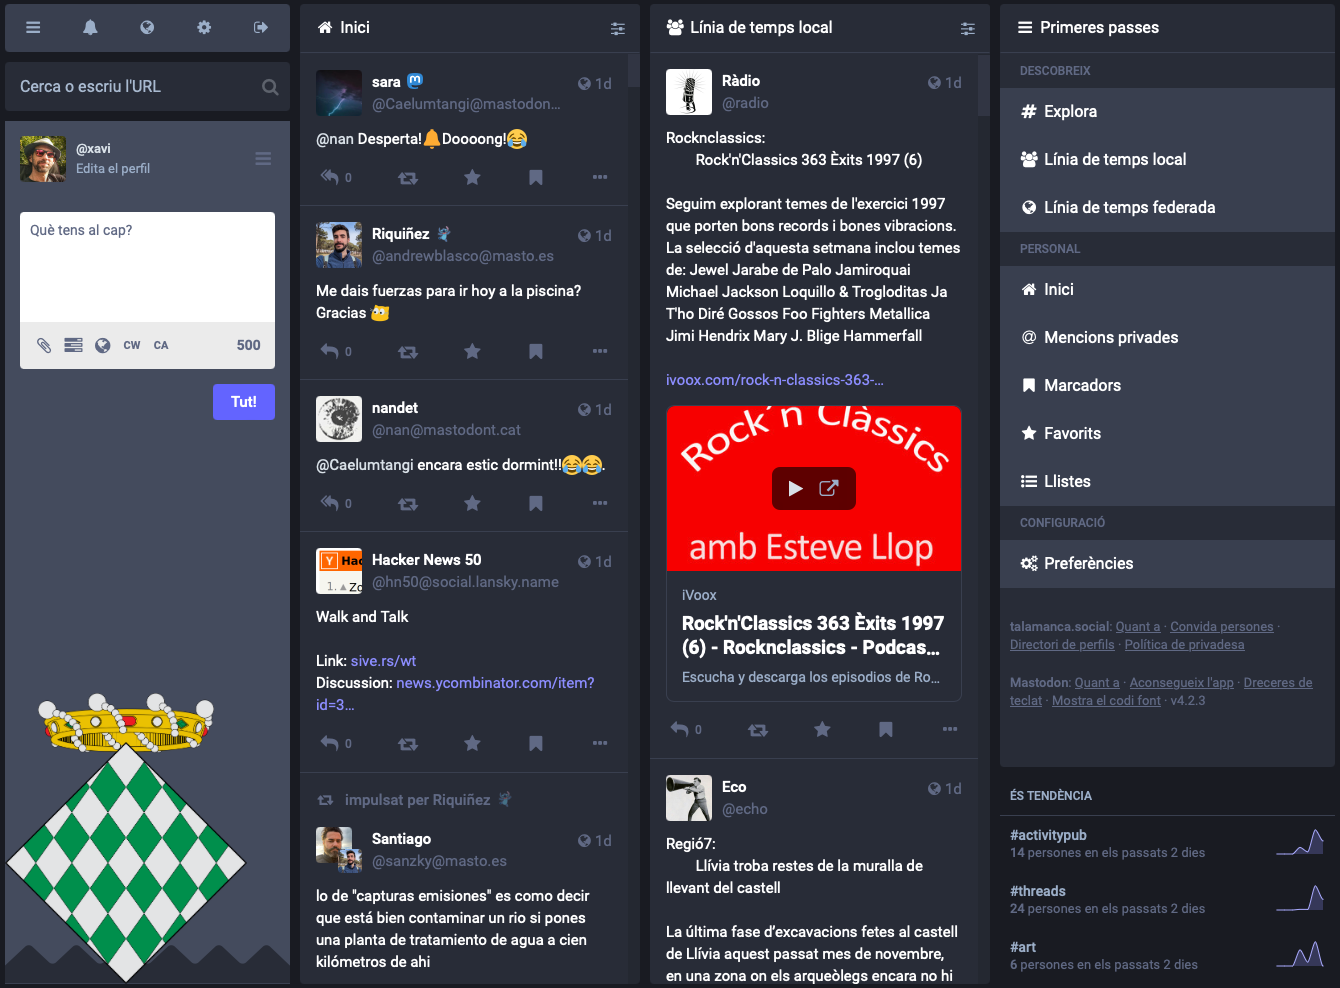Favorite Riquiñez's piscina post
1340x988 pixels.
click(472, 351)
